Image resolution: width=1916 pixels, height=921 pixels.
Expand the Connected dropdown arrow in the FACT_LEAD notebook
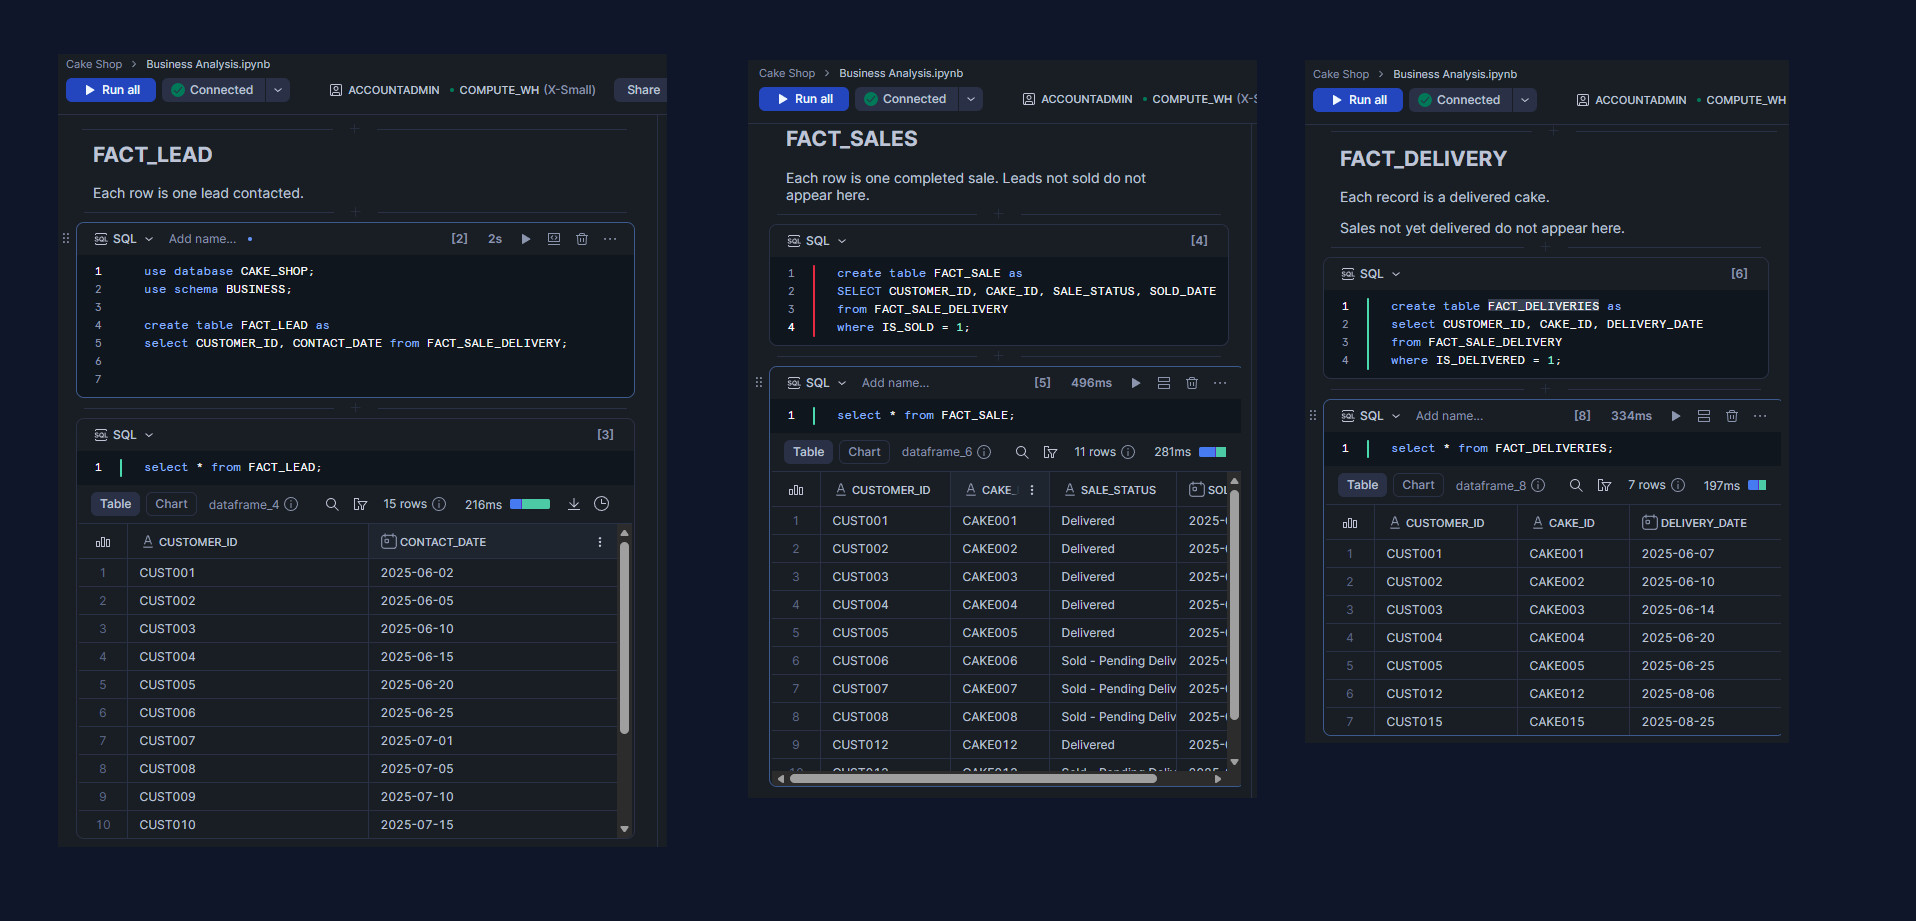[278, 90]
